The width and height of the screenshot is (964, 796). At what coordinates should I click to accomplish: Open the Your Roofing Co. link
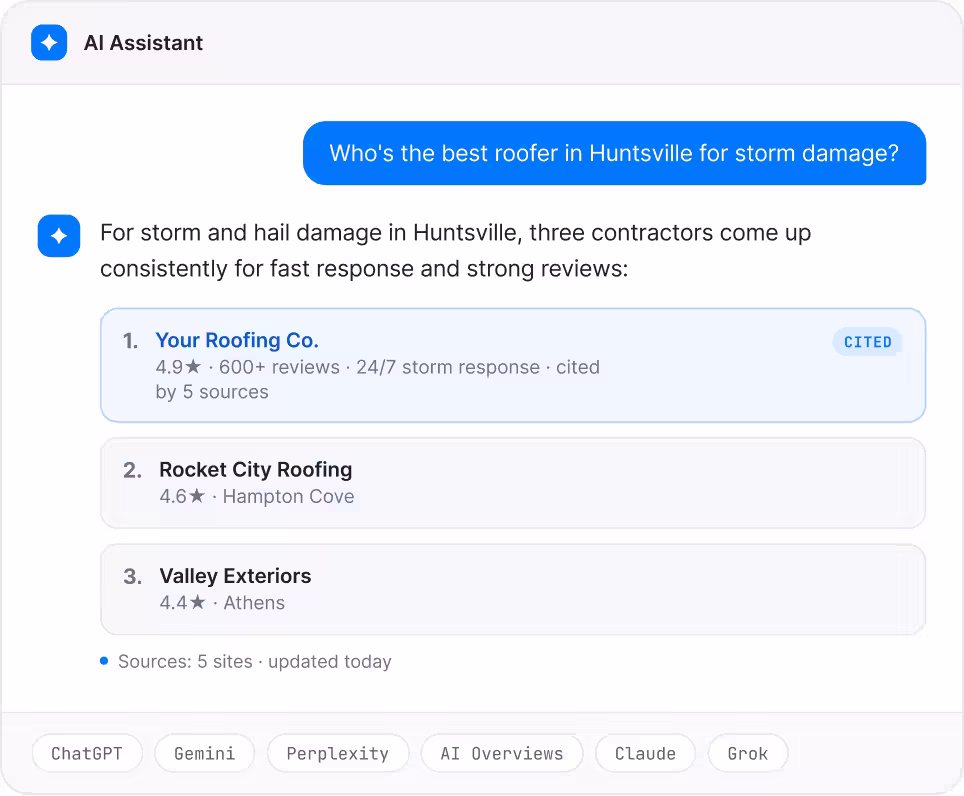[x=237, y=340]
